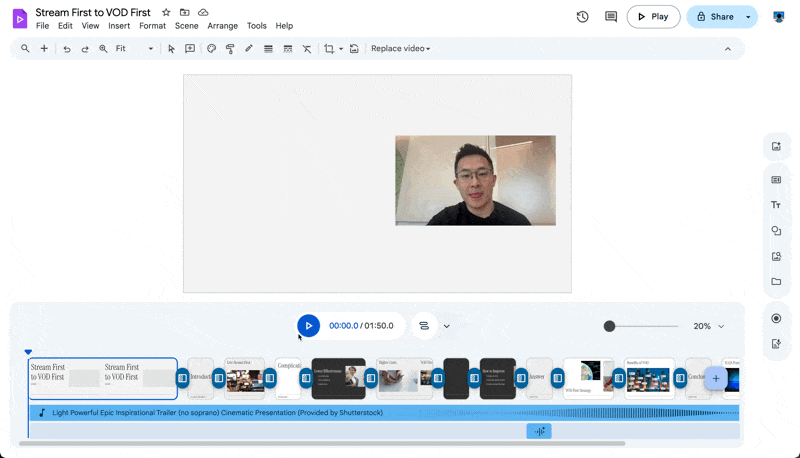Click the Play button at top
This screenshot has width=800, height=458.
tap(654, 17)
